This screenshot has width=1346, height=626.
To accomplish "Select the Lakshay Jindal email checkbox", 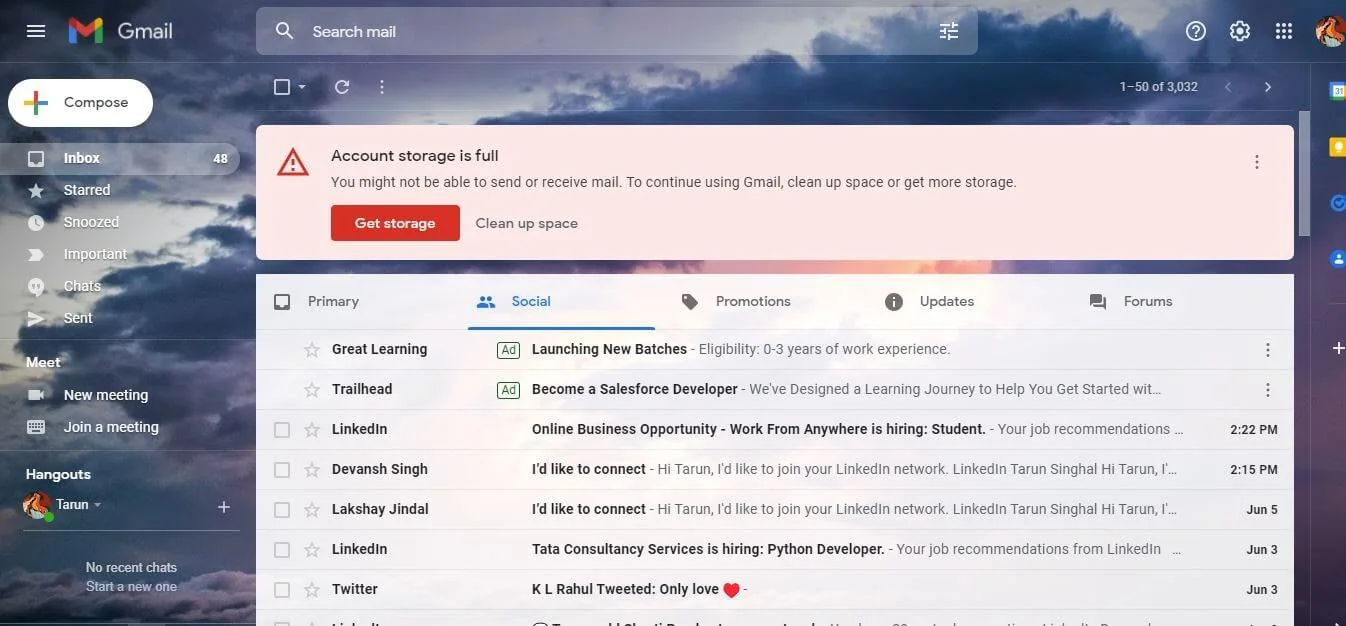I will tap(282, 509).
